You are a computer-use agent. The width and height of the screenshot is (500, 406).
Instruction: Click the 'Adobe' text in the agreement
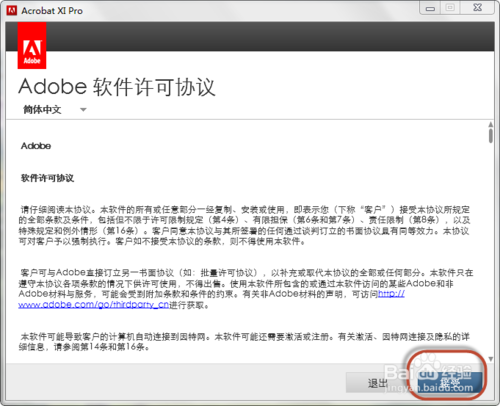(x=36, y=146)
